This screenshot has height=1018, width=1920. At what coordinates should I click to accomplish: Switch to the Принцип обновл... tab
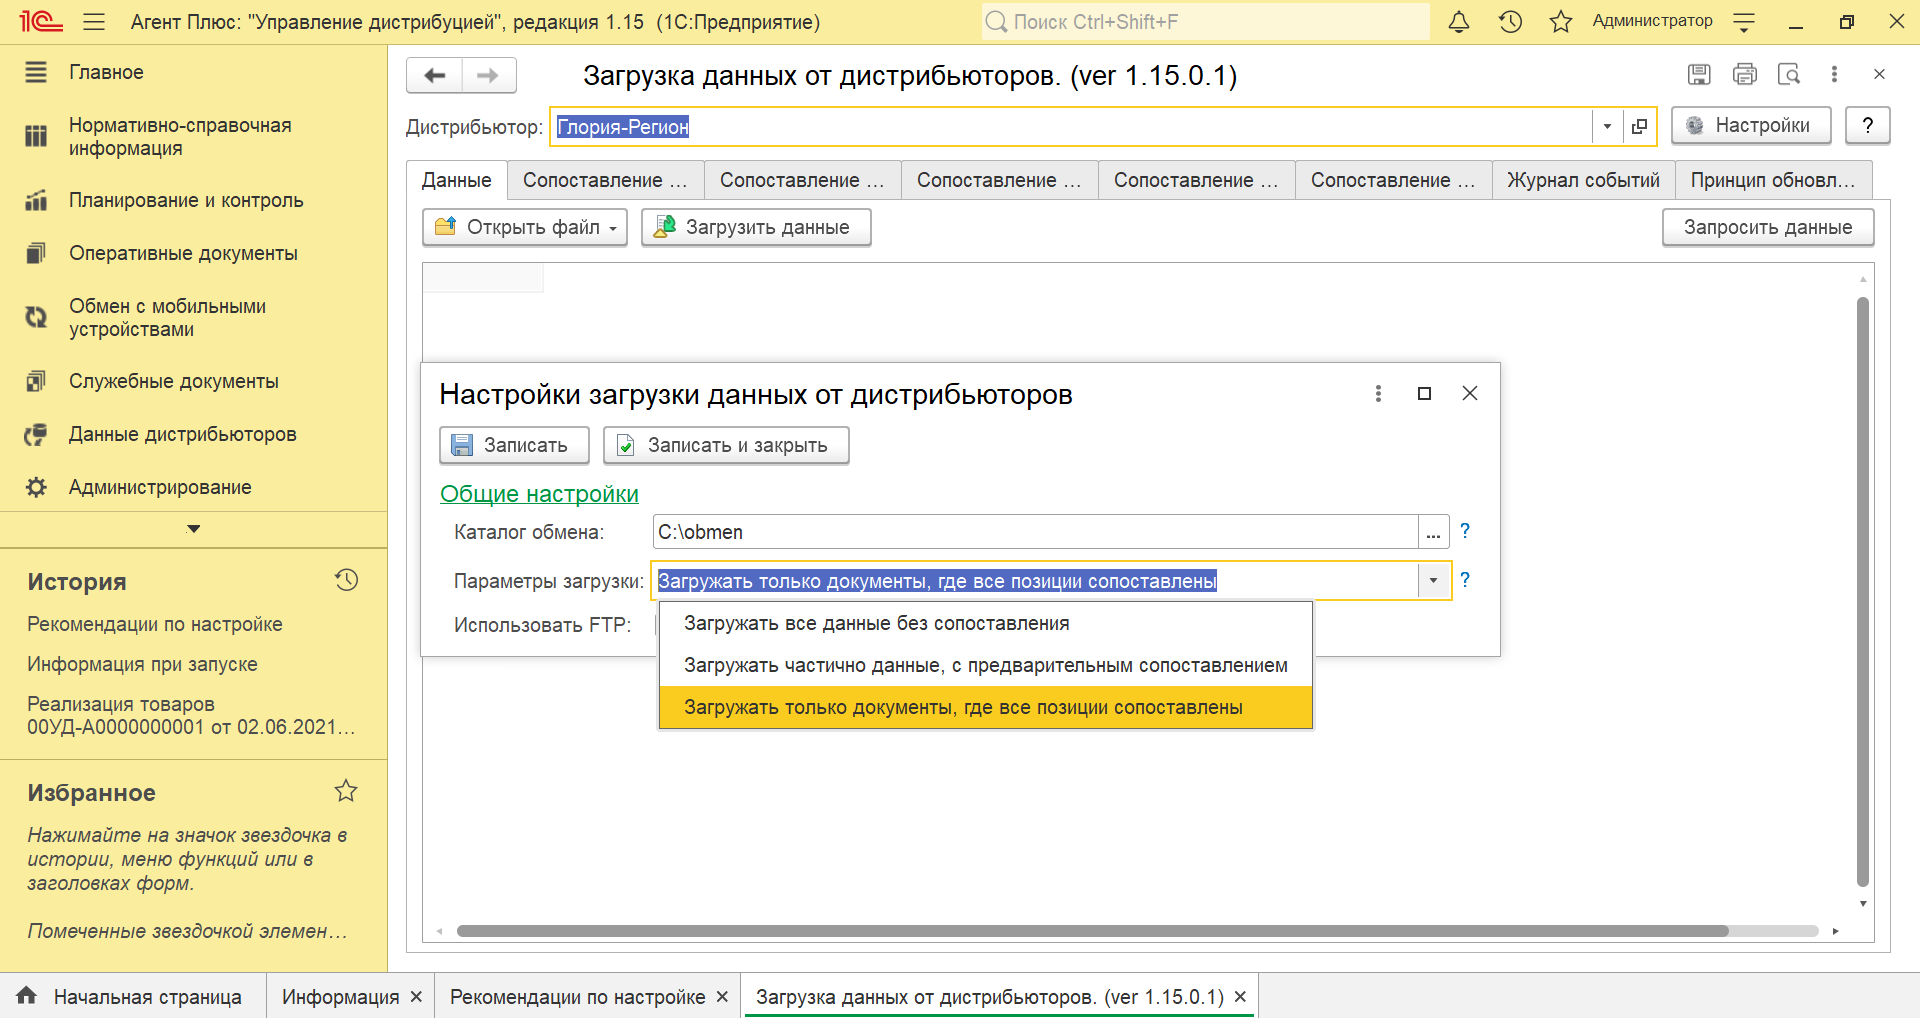pos(1773,180)
